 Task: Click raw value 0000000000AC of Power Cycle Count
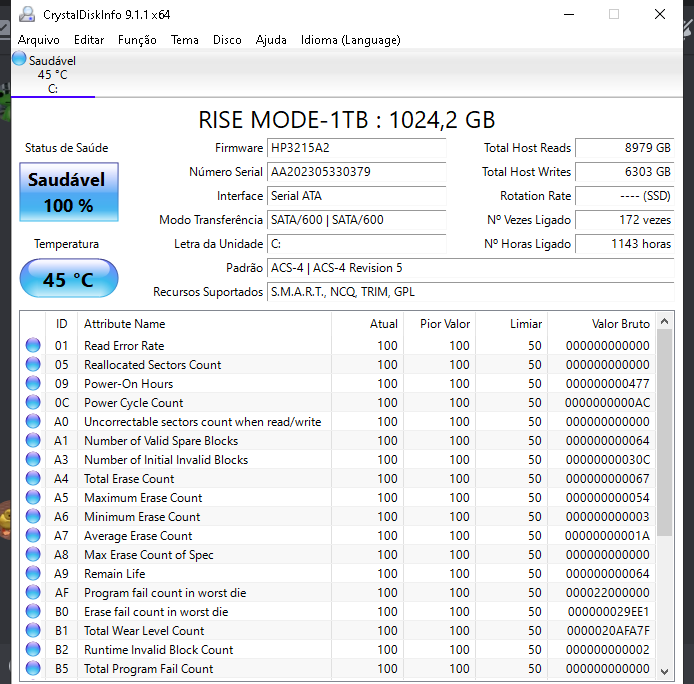pyautogui.click(x=607, y=402)
